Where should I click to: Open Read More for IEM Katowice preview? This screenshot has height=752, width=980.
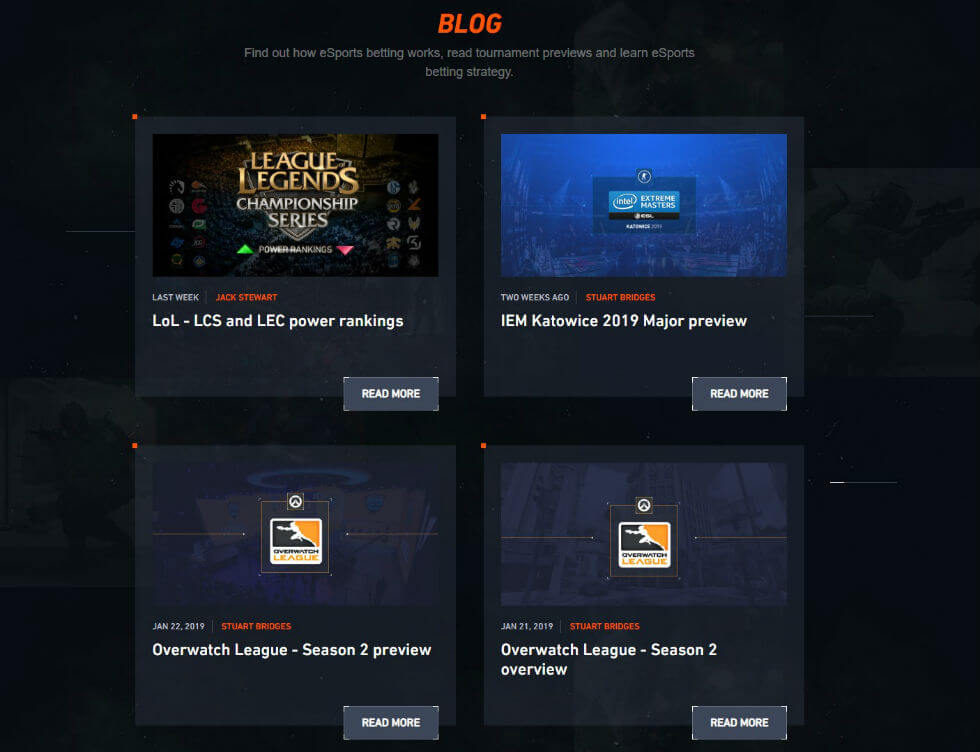(x=739, y=394)
